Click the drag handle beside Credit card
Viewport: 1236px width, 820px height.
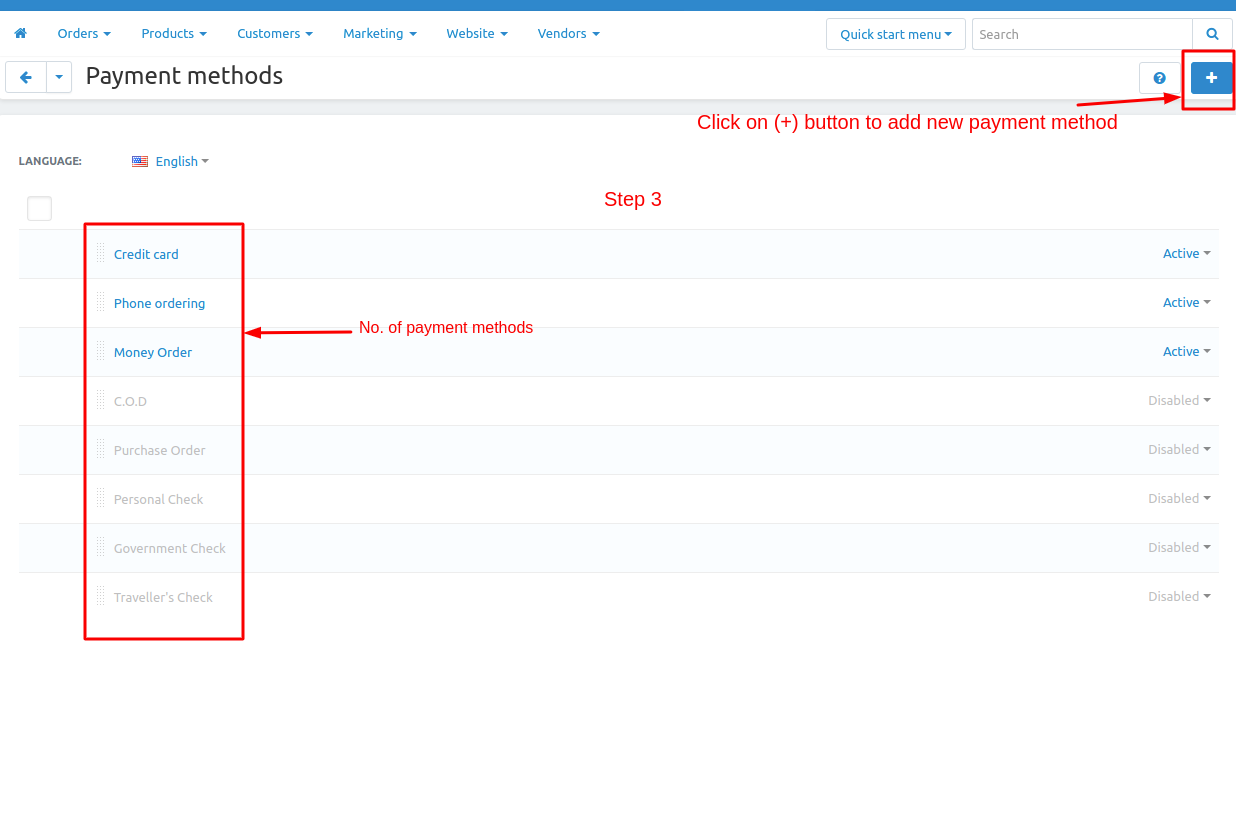(x=100, y=253)
